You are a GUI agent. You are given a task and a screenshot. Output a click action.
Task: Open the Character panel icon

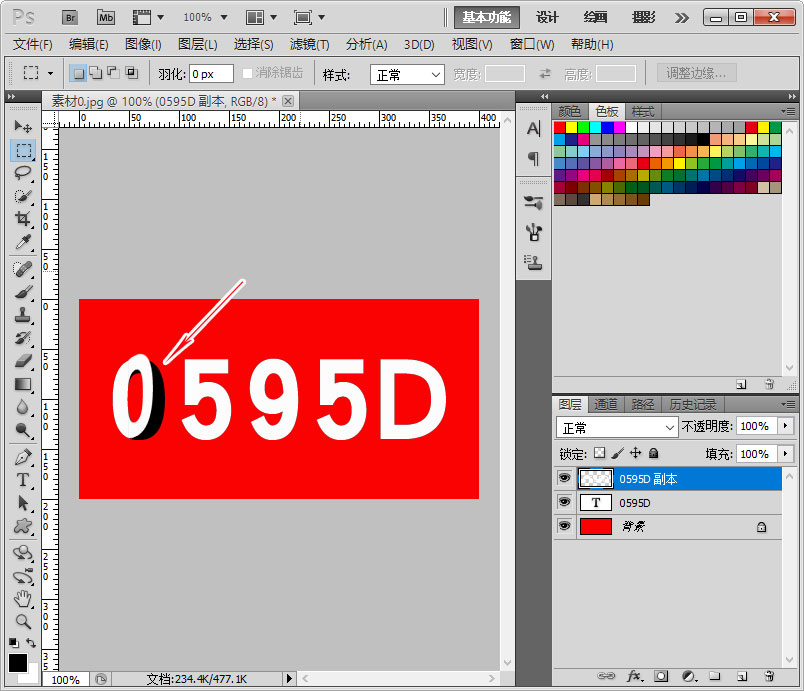point(534,129)
